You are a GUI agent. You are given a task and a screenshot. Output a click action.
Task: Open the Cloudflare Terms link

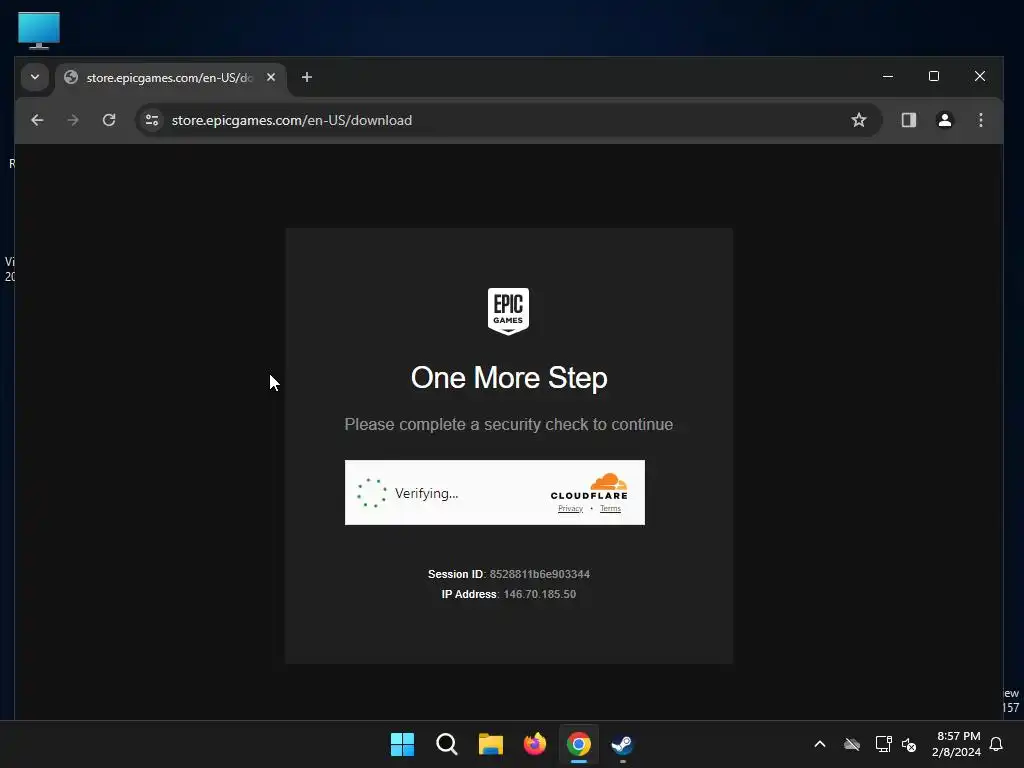click(611, 509)
